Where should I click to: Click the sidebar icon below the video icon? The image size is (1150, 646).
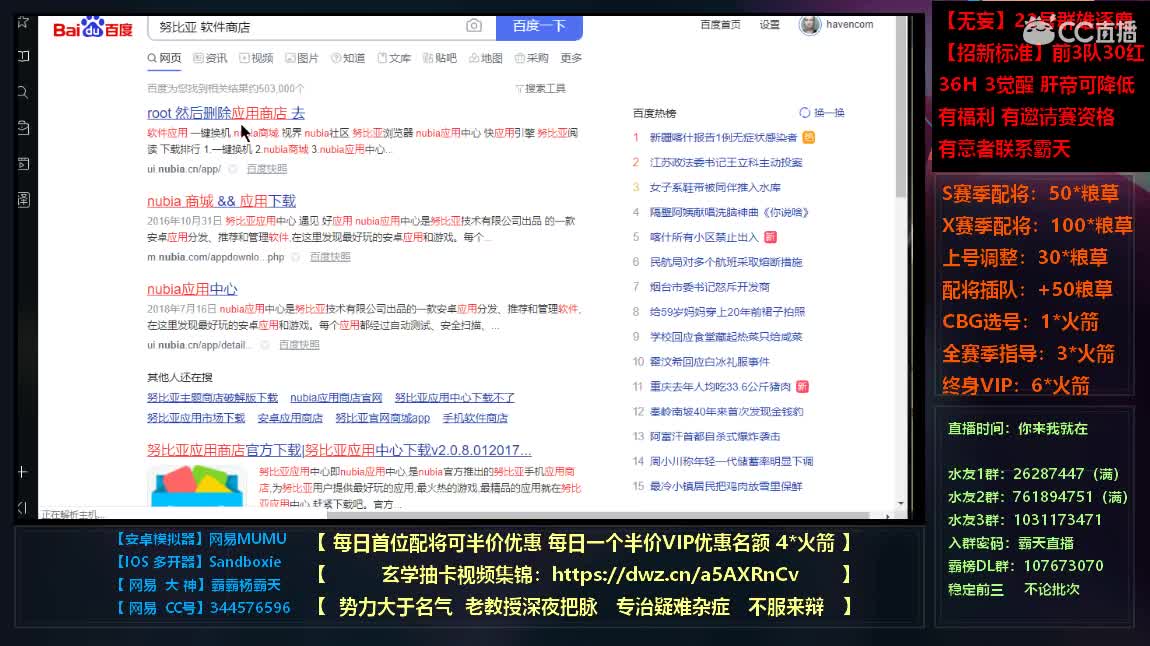[x=23, y=199]
